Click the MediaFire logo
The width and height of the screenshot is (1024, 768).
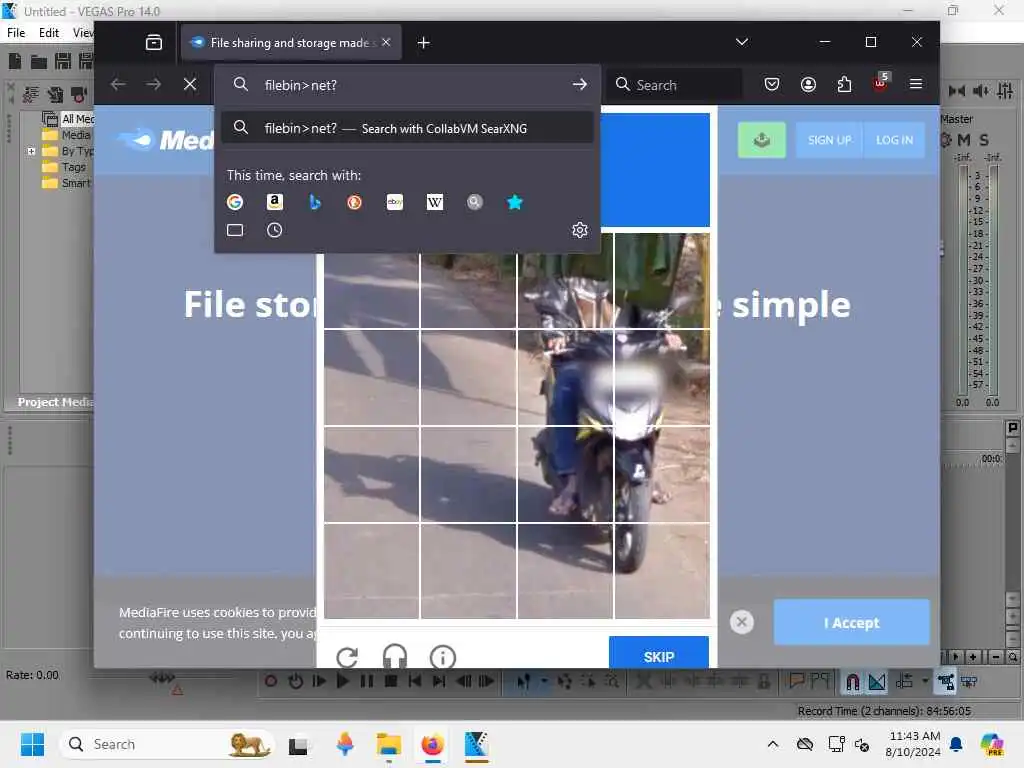coord(167,140)
